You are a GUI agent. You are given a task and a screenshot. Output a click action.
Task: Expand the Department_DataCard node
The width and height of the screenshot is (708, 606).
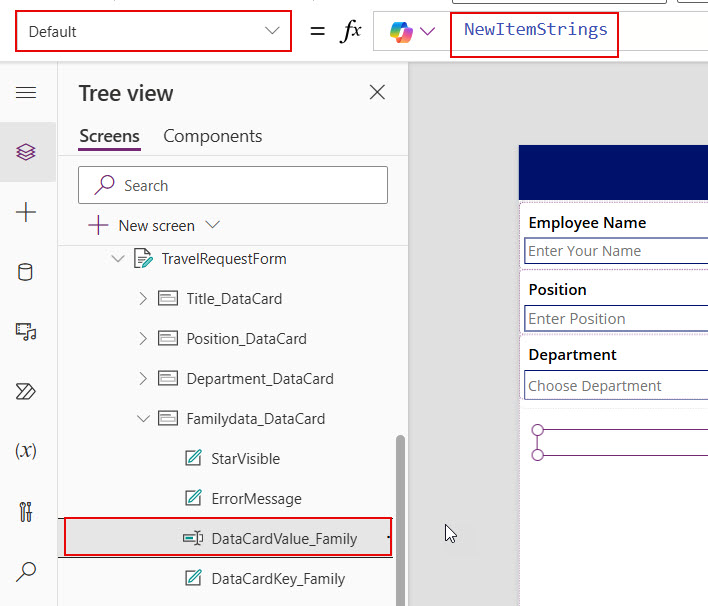pyautogui.click(x=143, y=378)
